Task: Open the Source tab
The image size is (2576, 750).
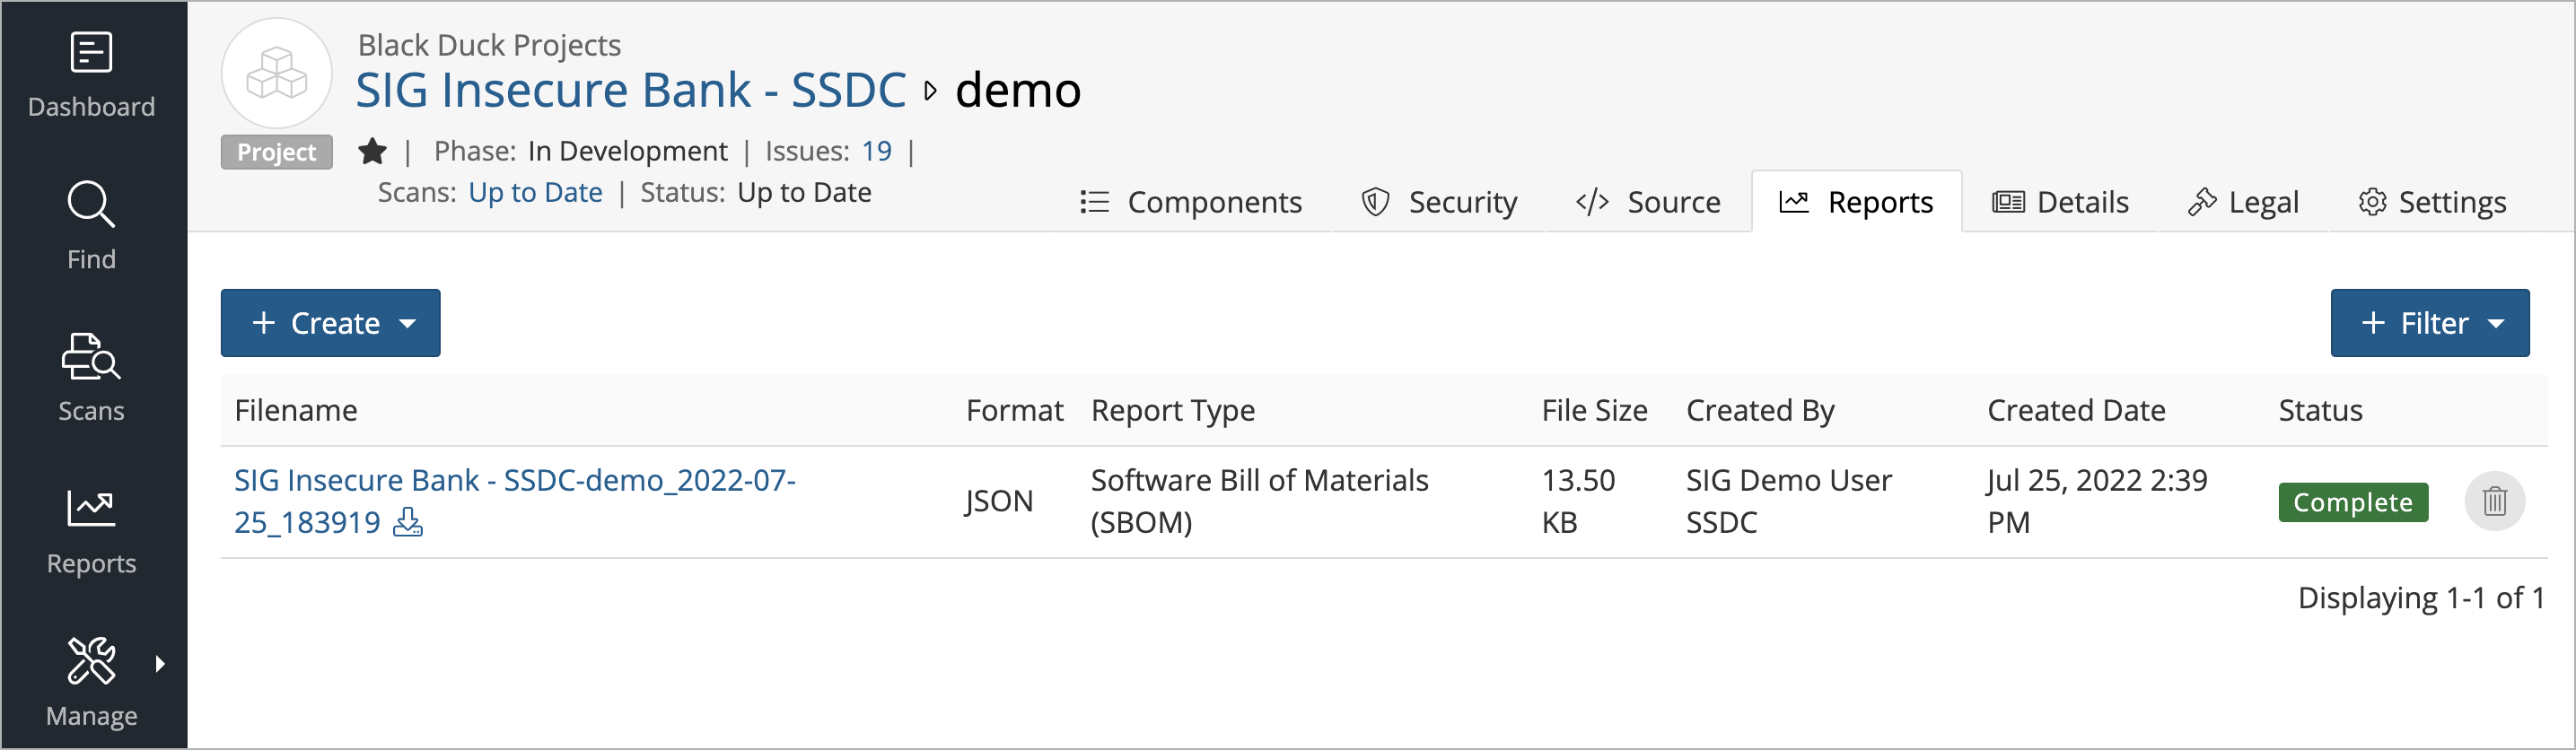Action: 1648,202
